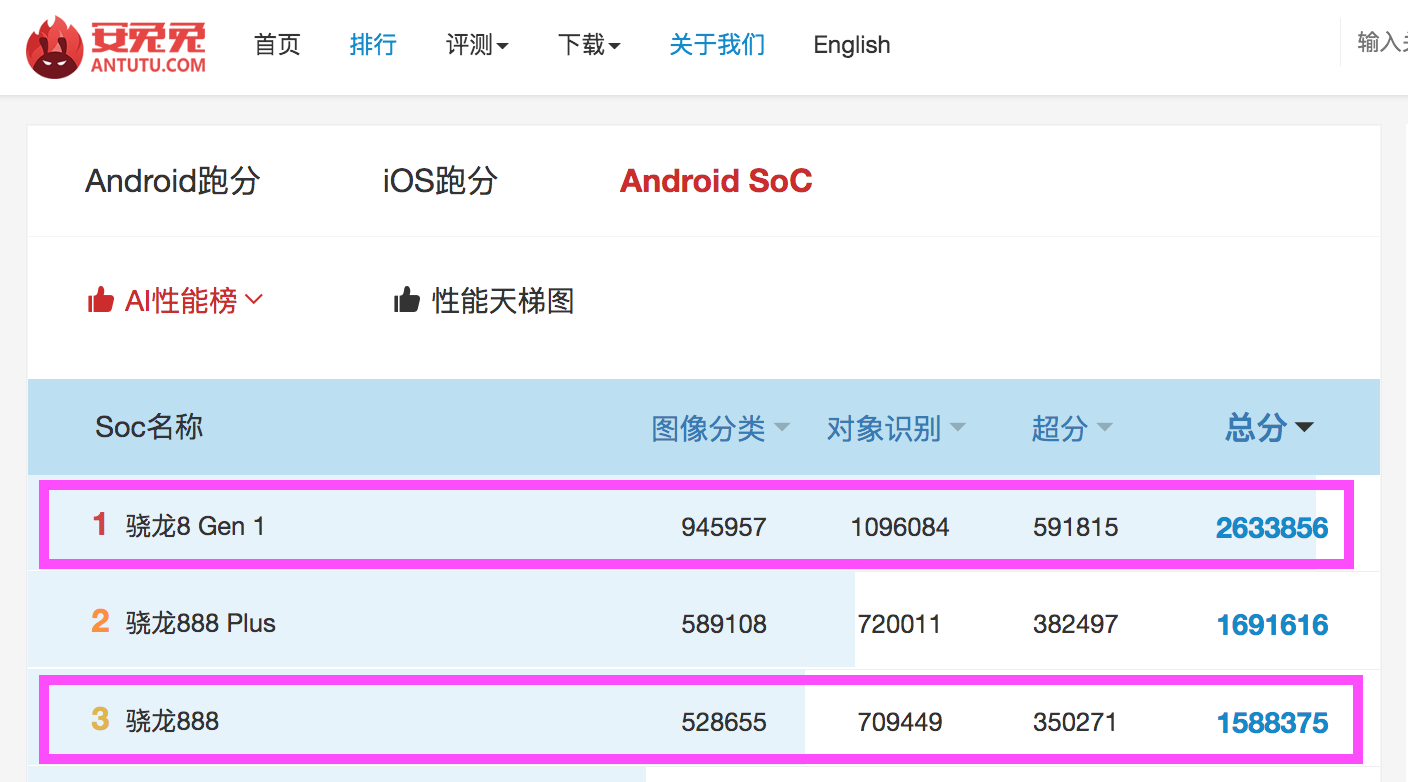The height and width of the screenshot is (782, 1408).
Task: Click the rank number 2 badge
Action: pyautogui.click(x=100, y=621)
